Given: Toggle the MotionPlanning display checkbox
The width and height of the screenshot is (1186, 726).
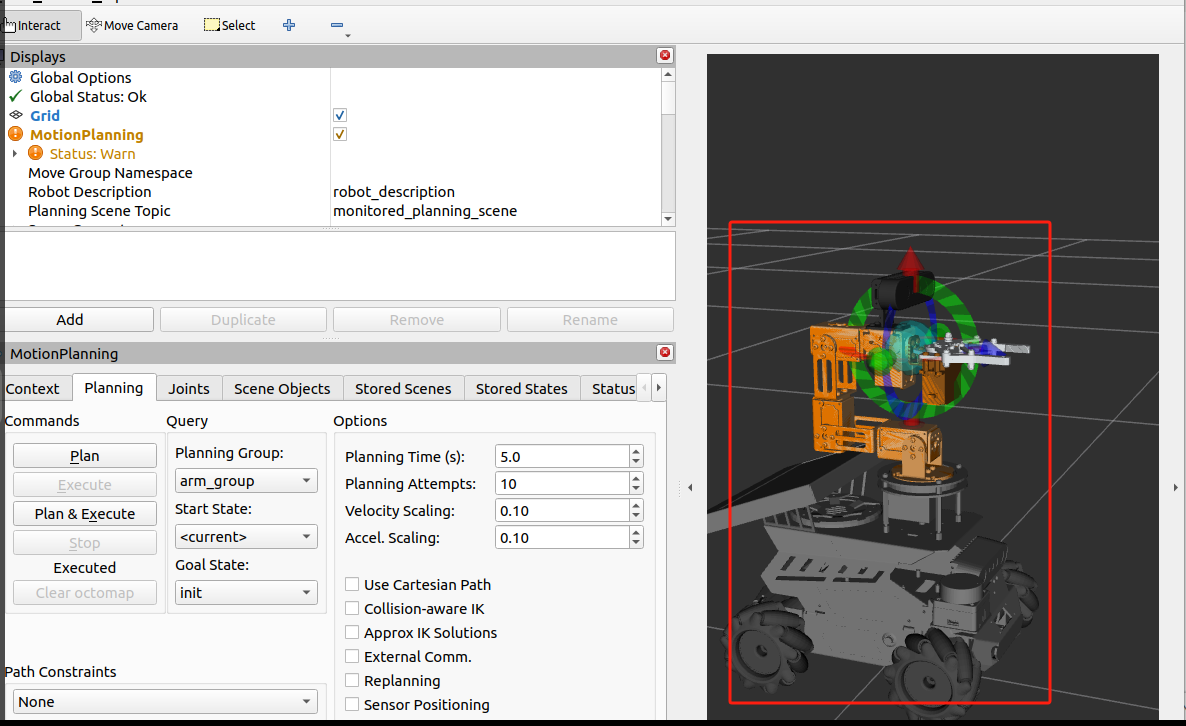Looking at the screenshot, I should coord(340,134).
